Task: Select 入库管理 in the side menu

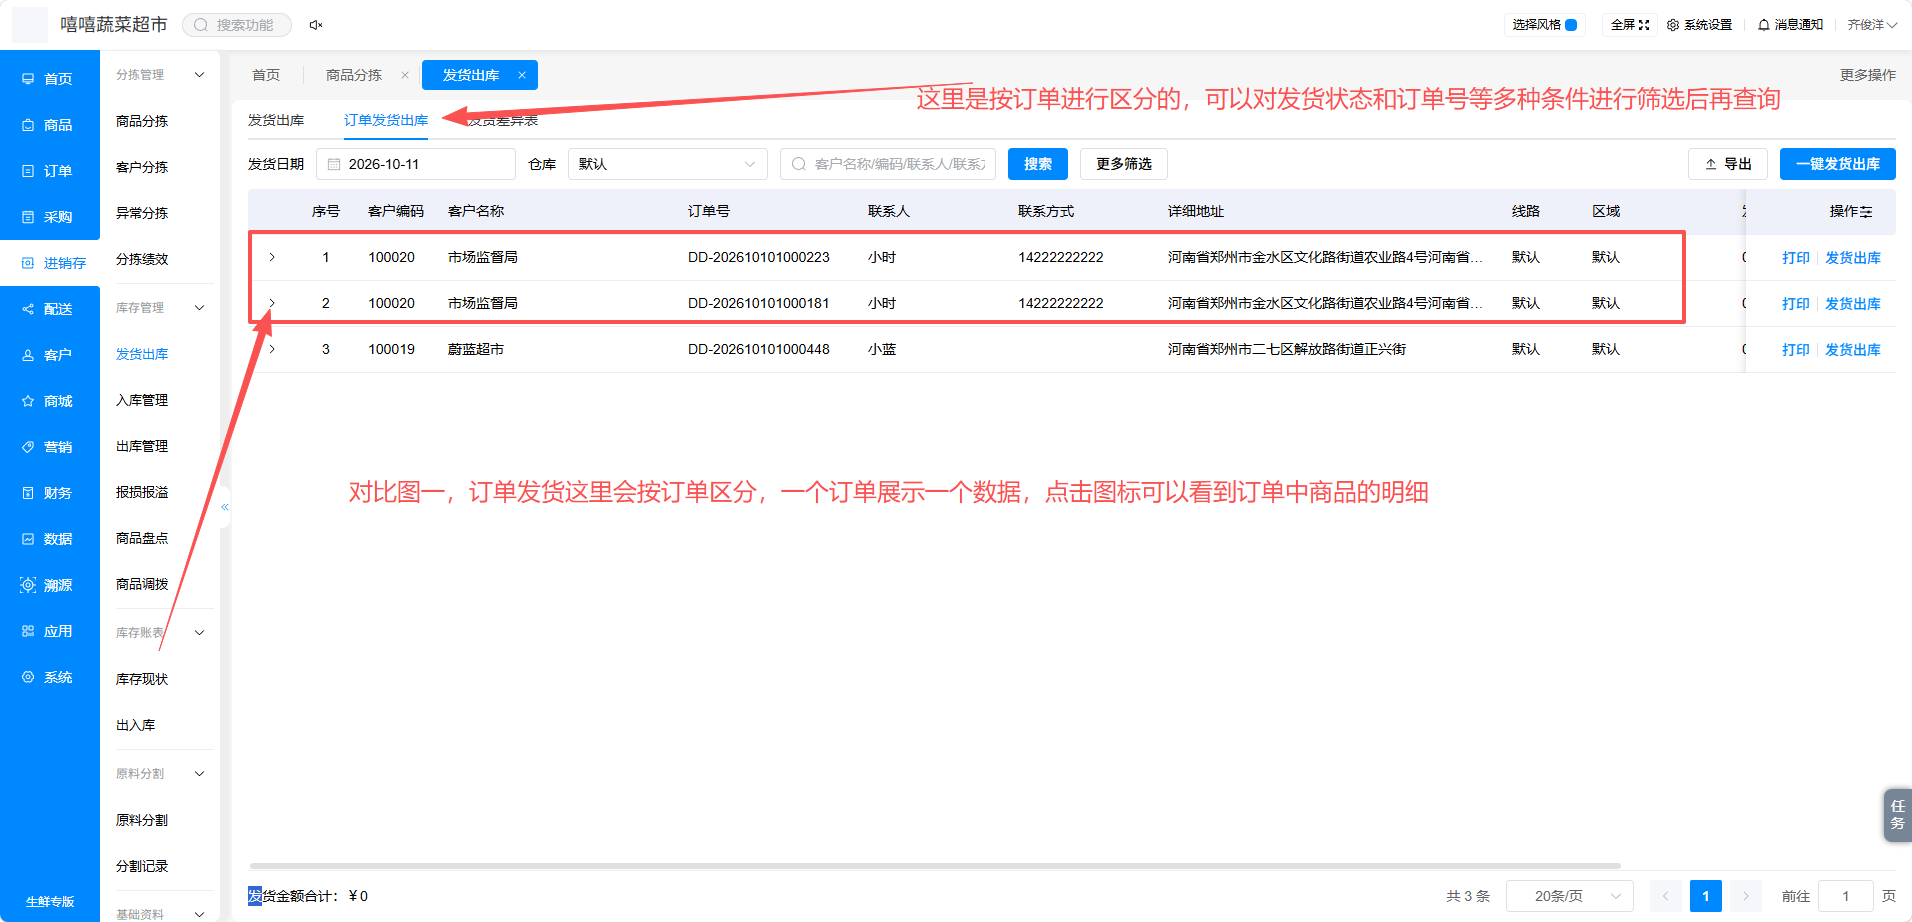Action: tap(142, 400)
